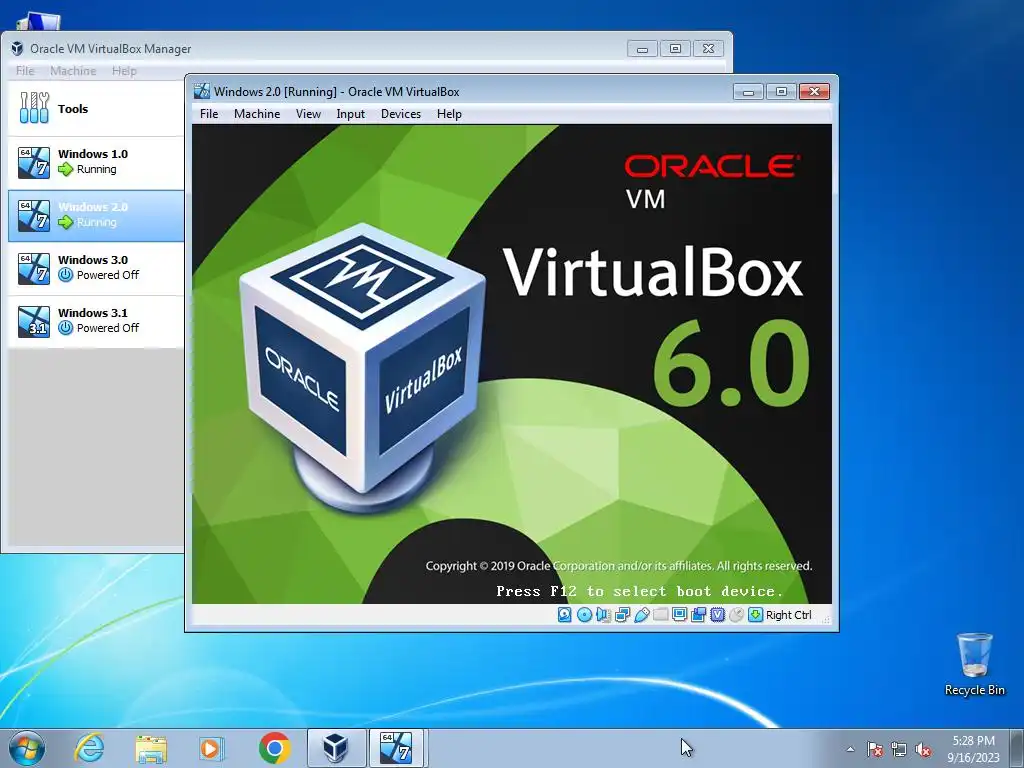Minimize the Windows 2.0 VM window
Viewport: 1024px width, 768px height.
[748, 91]
